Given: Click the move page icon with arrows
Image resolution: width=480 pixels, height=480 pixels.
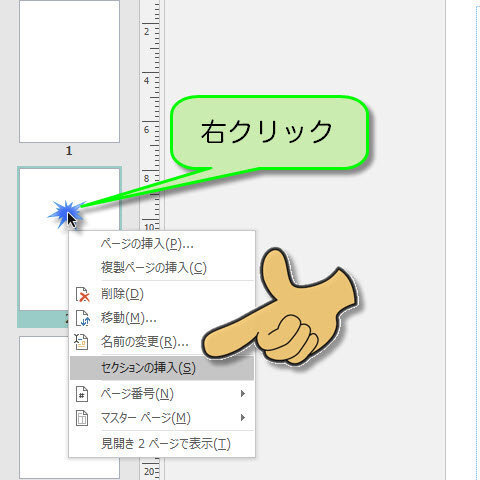Looking at the screenshot, I should click(x=82, y=318).
